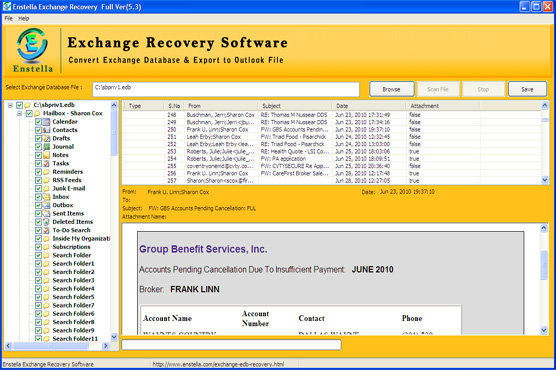Image resolution: width=556 pixels, height=370 pixels.
Task: Click the Calendar folder icon
Action: pyautogui.click(x=46, y=122)
